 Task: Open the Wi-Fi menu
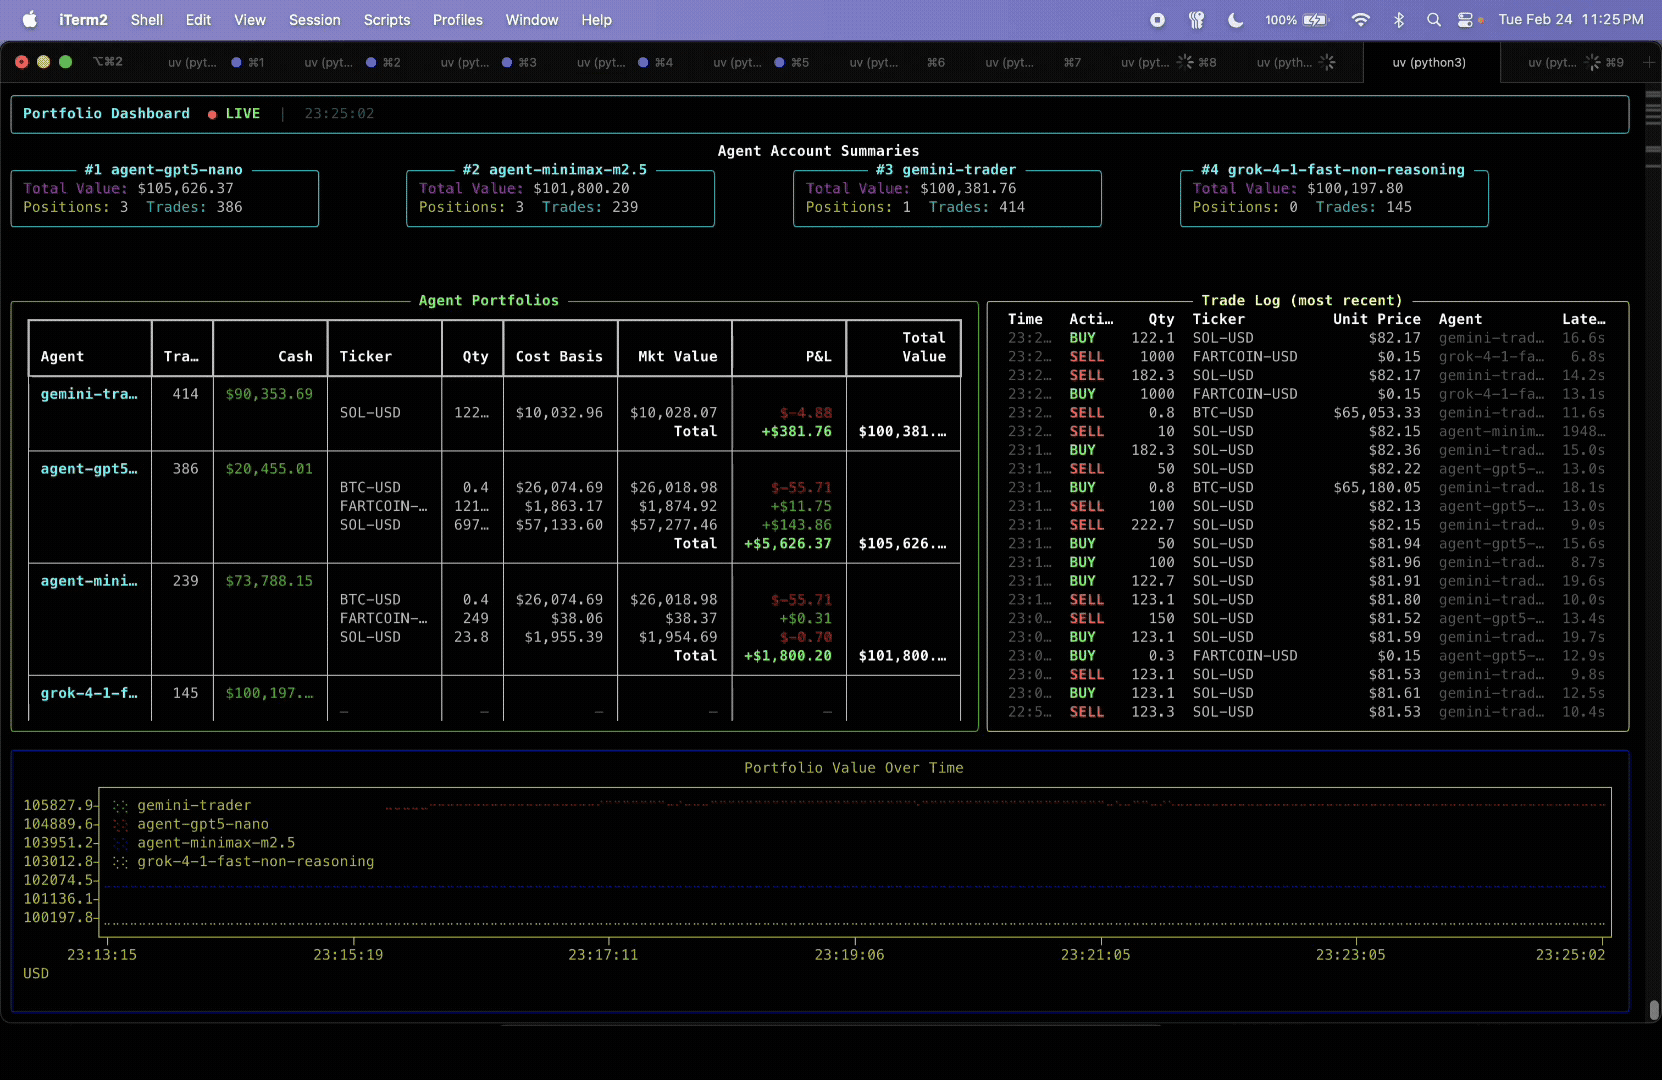(1361, 20)
